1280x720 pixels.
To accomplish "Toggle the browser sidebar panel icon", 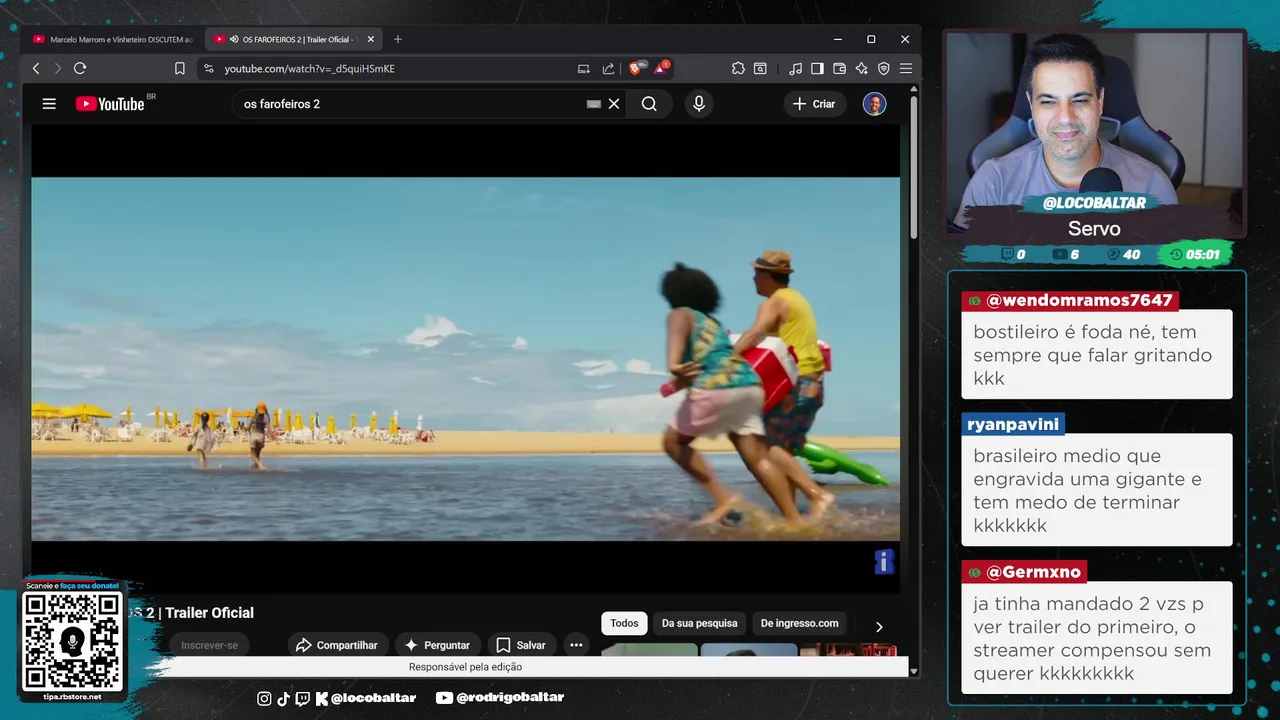I will coord(817,68).
